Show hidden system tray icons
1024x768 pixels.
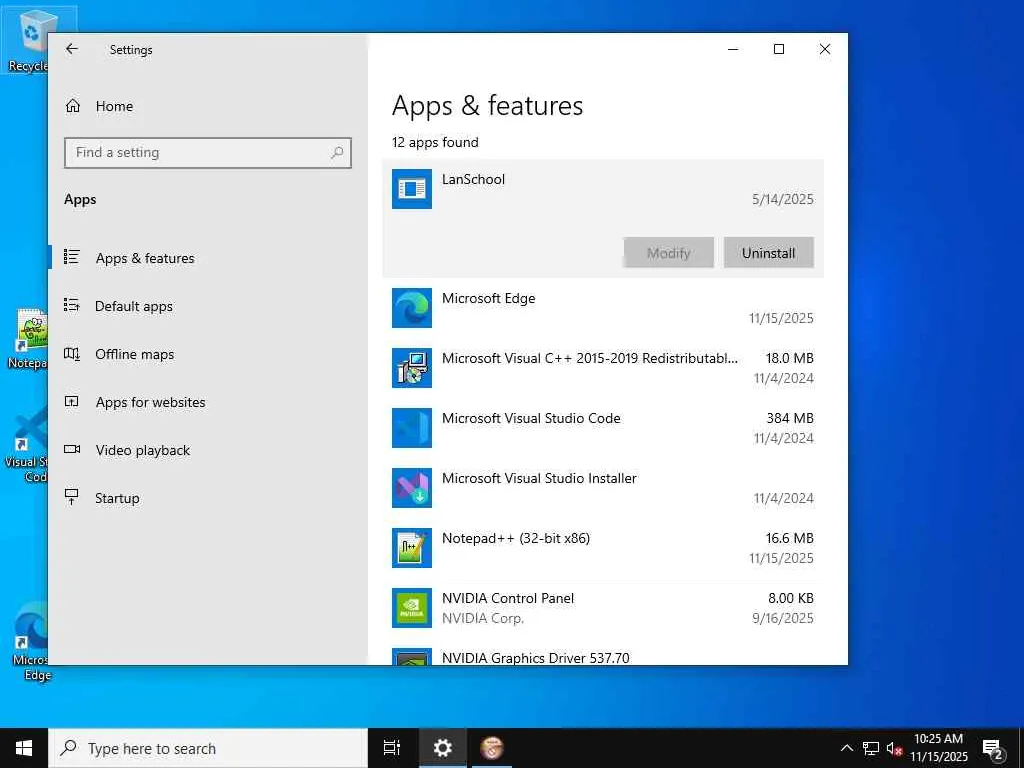pyautogui.click(x=846, y=748)
